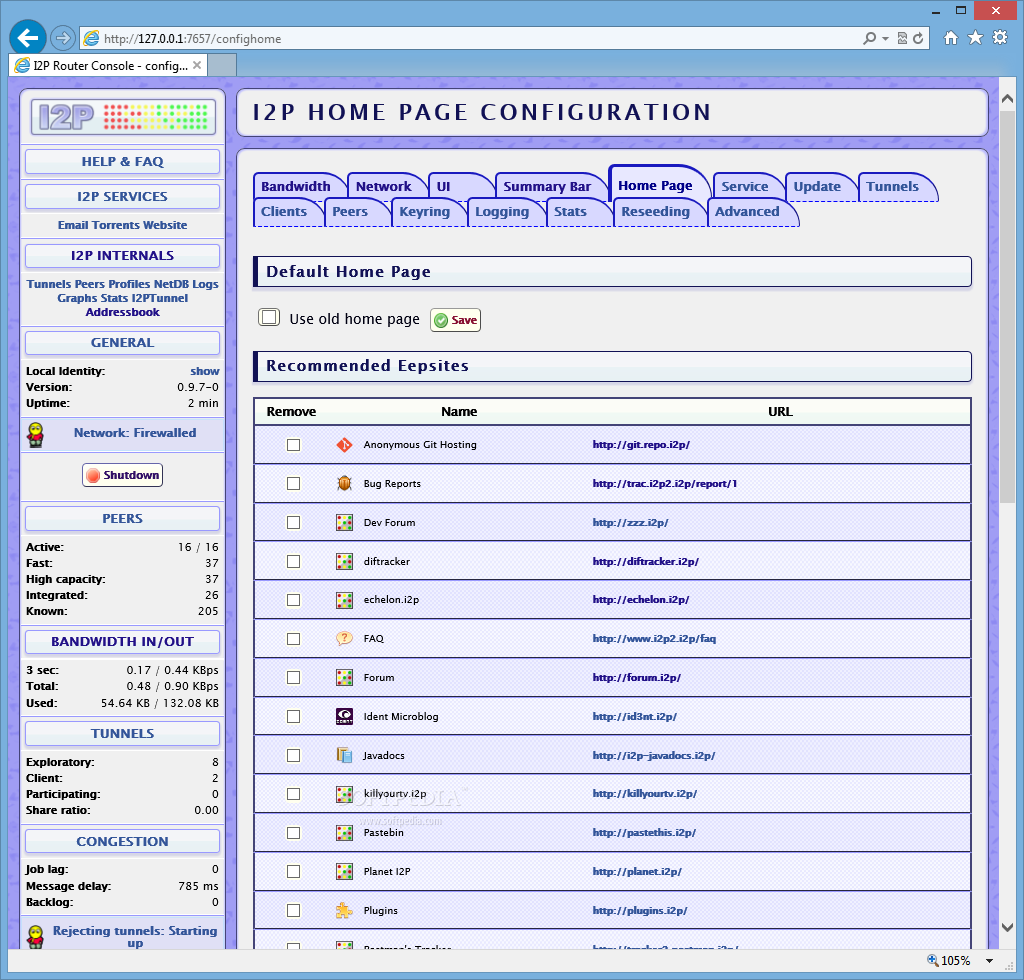Open the Graphs sidebar link

77,298
